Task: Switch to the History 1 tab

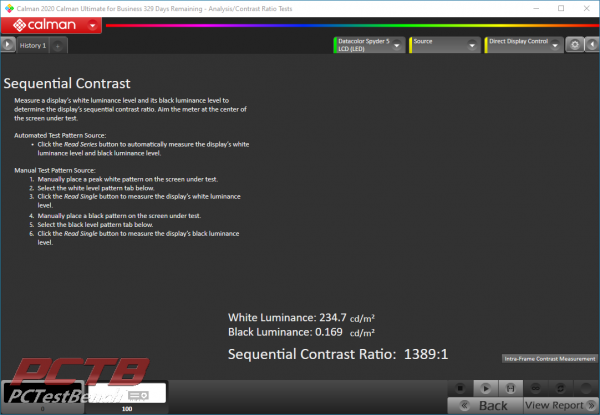Action: 33,46
